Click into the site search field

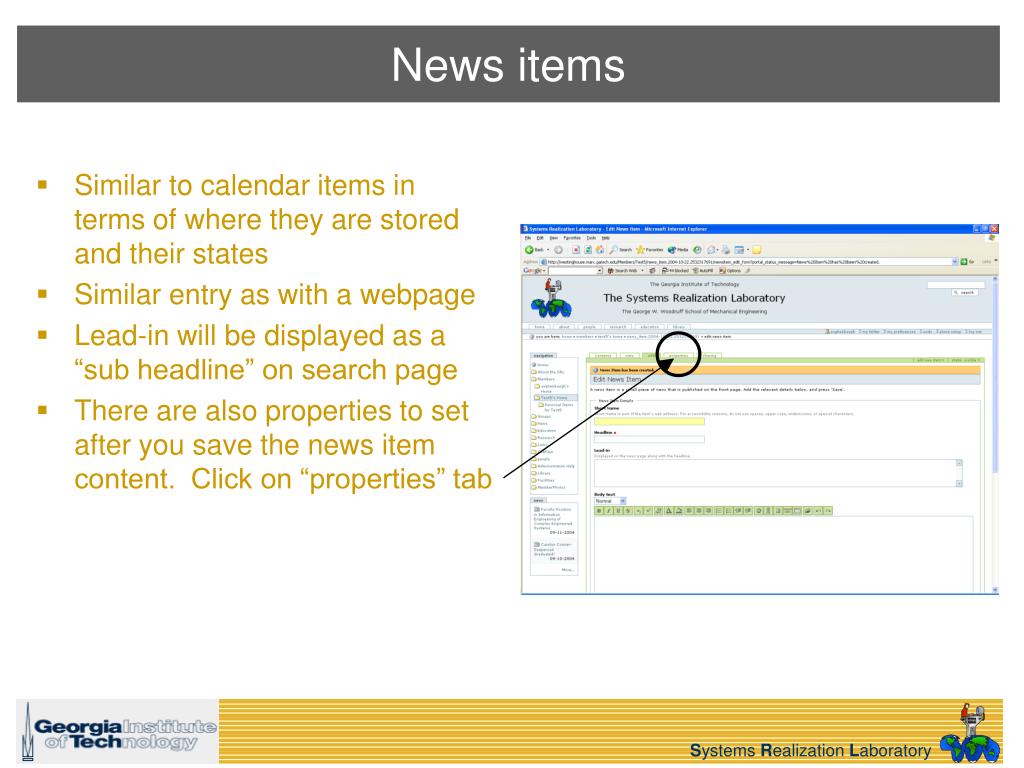click(x=956, y=285)
